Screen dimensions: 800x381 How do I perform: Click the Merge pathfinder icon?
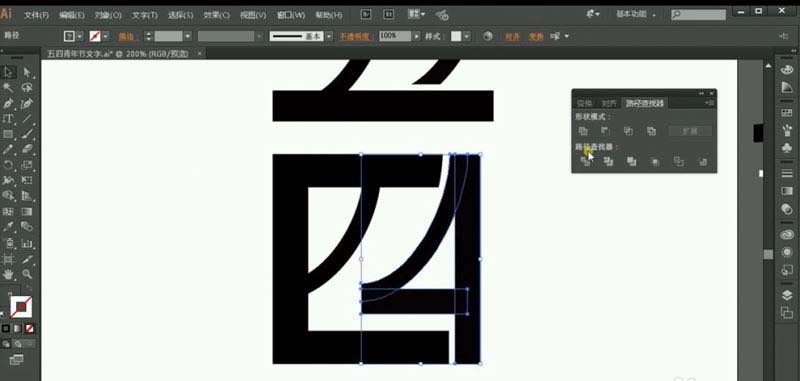click(x=632, y=161)
